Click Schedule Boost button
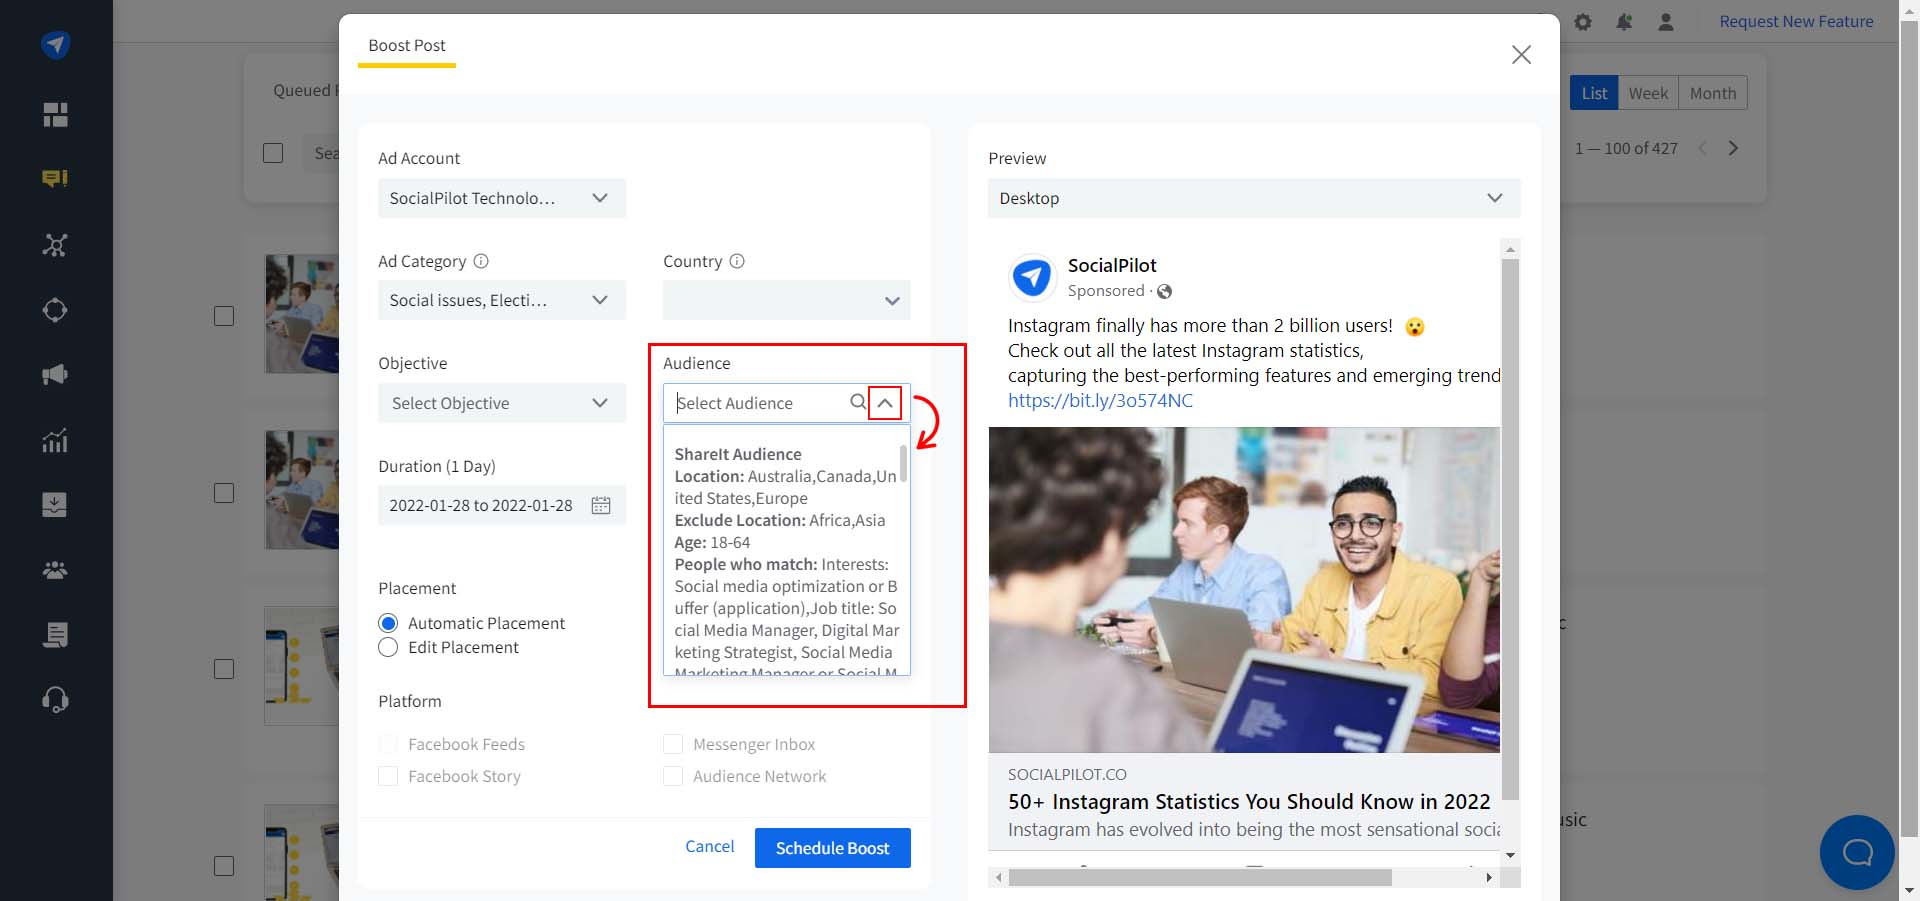Screen dimensions: 1920x901 (x=833, y=848)
